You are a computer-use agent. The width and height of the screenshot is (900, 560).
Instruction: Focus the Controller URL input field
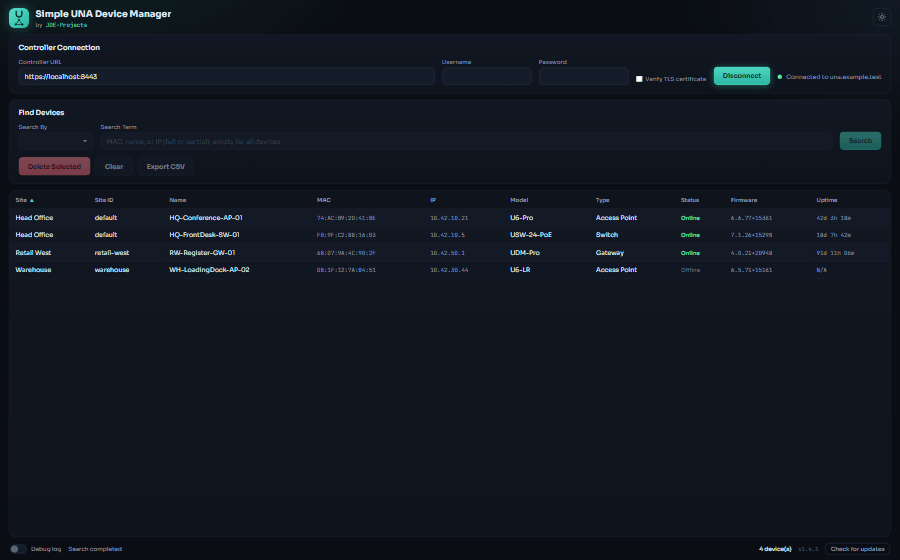click(226, 76)
